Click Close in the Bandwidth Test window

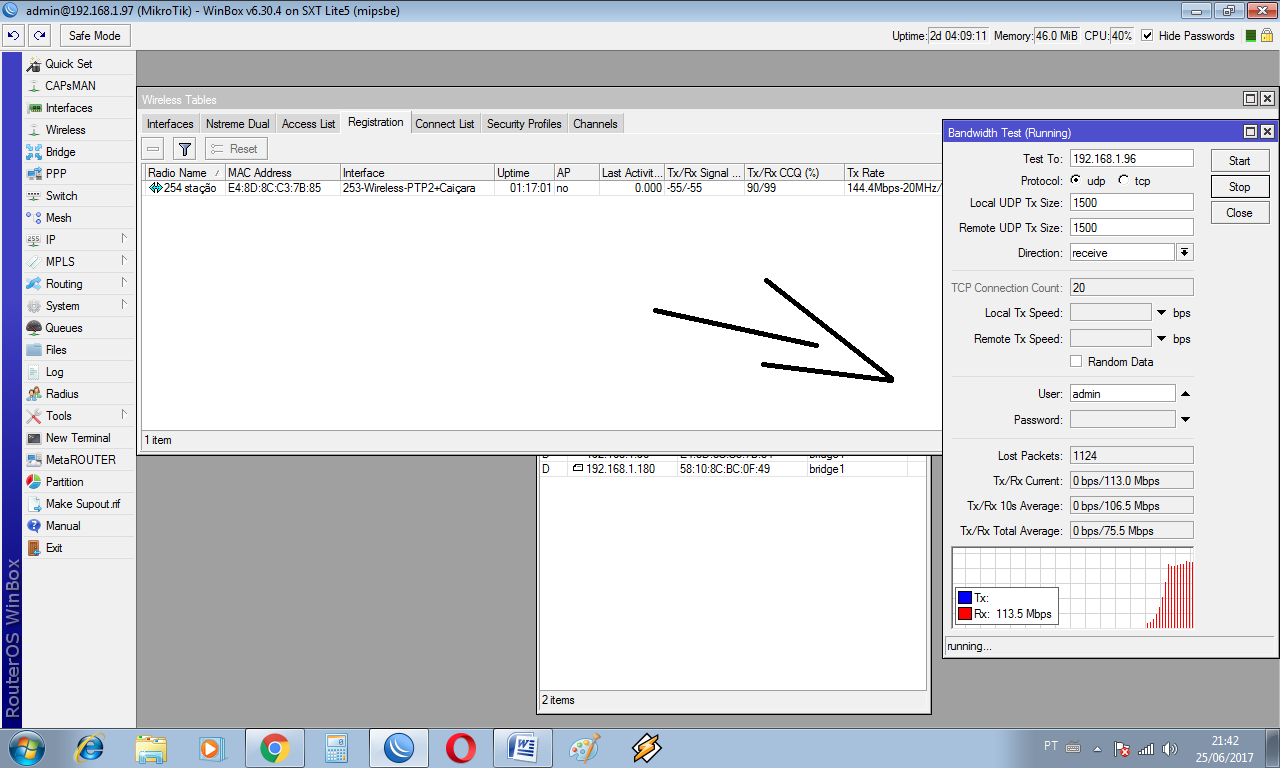tap(1239, 213)
